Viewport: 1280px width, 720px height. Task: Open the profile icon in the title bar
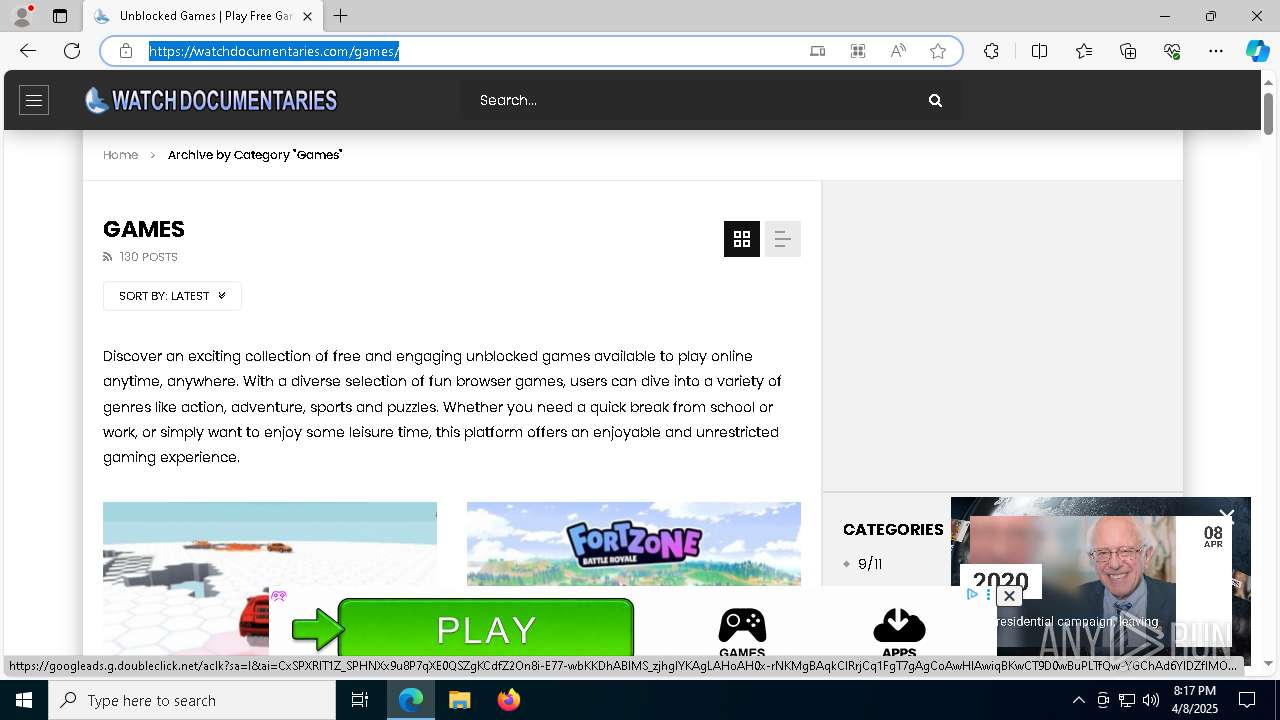click(x=21, y=16)
